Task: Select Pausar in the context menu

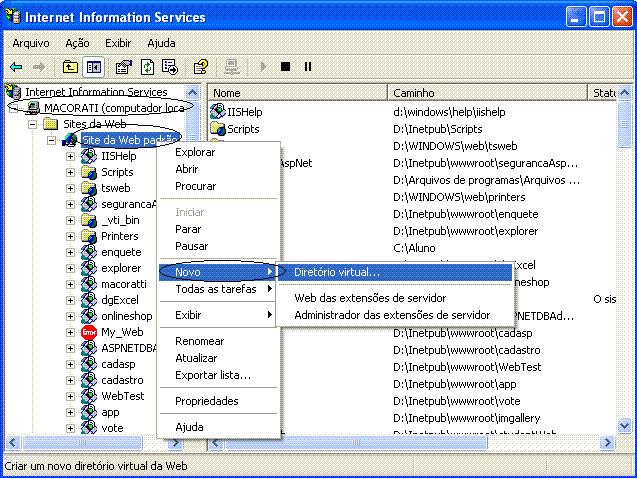Action: pyautogui.click(x=219, y=247)
